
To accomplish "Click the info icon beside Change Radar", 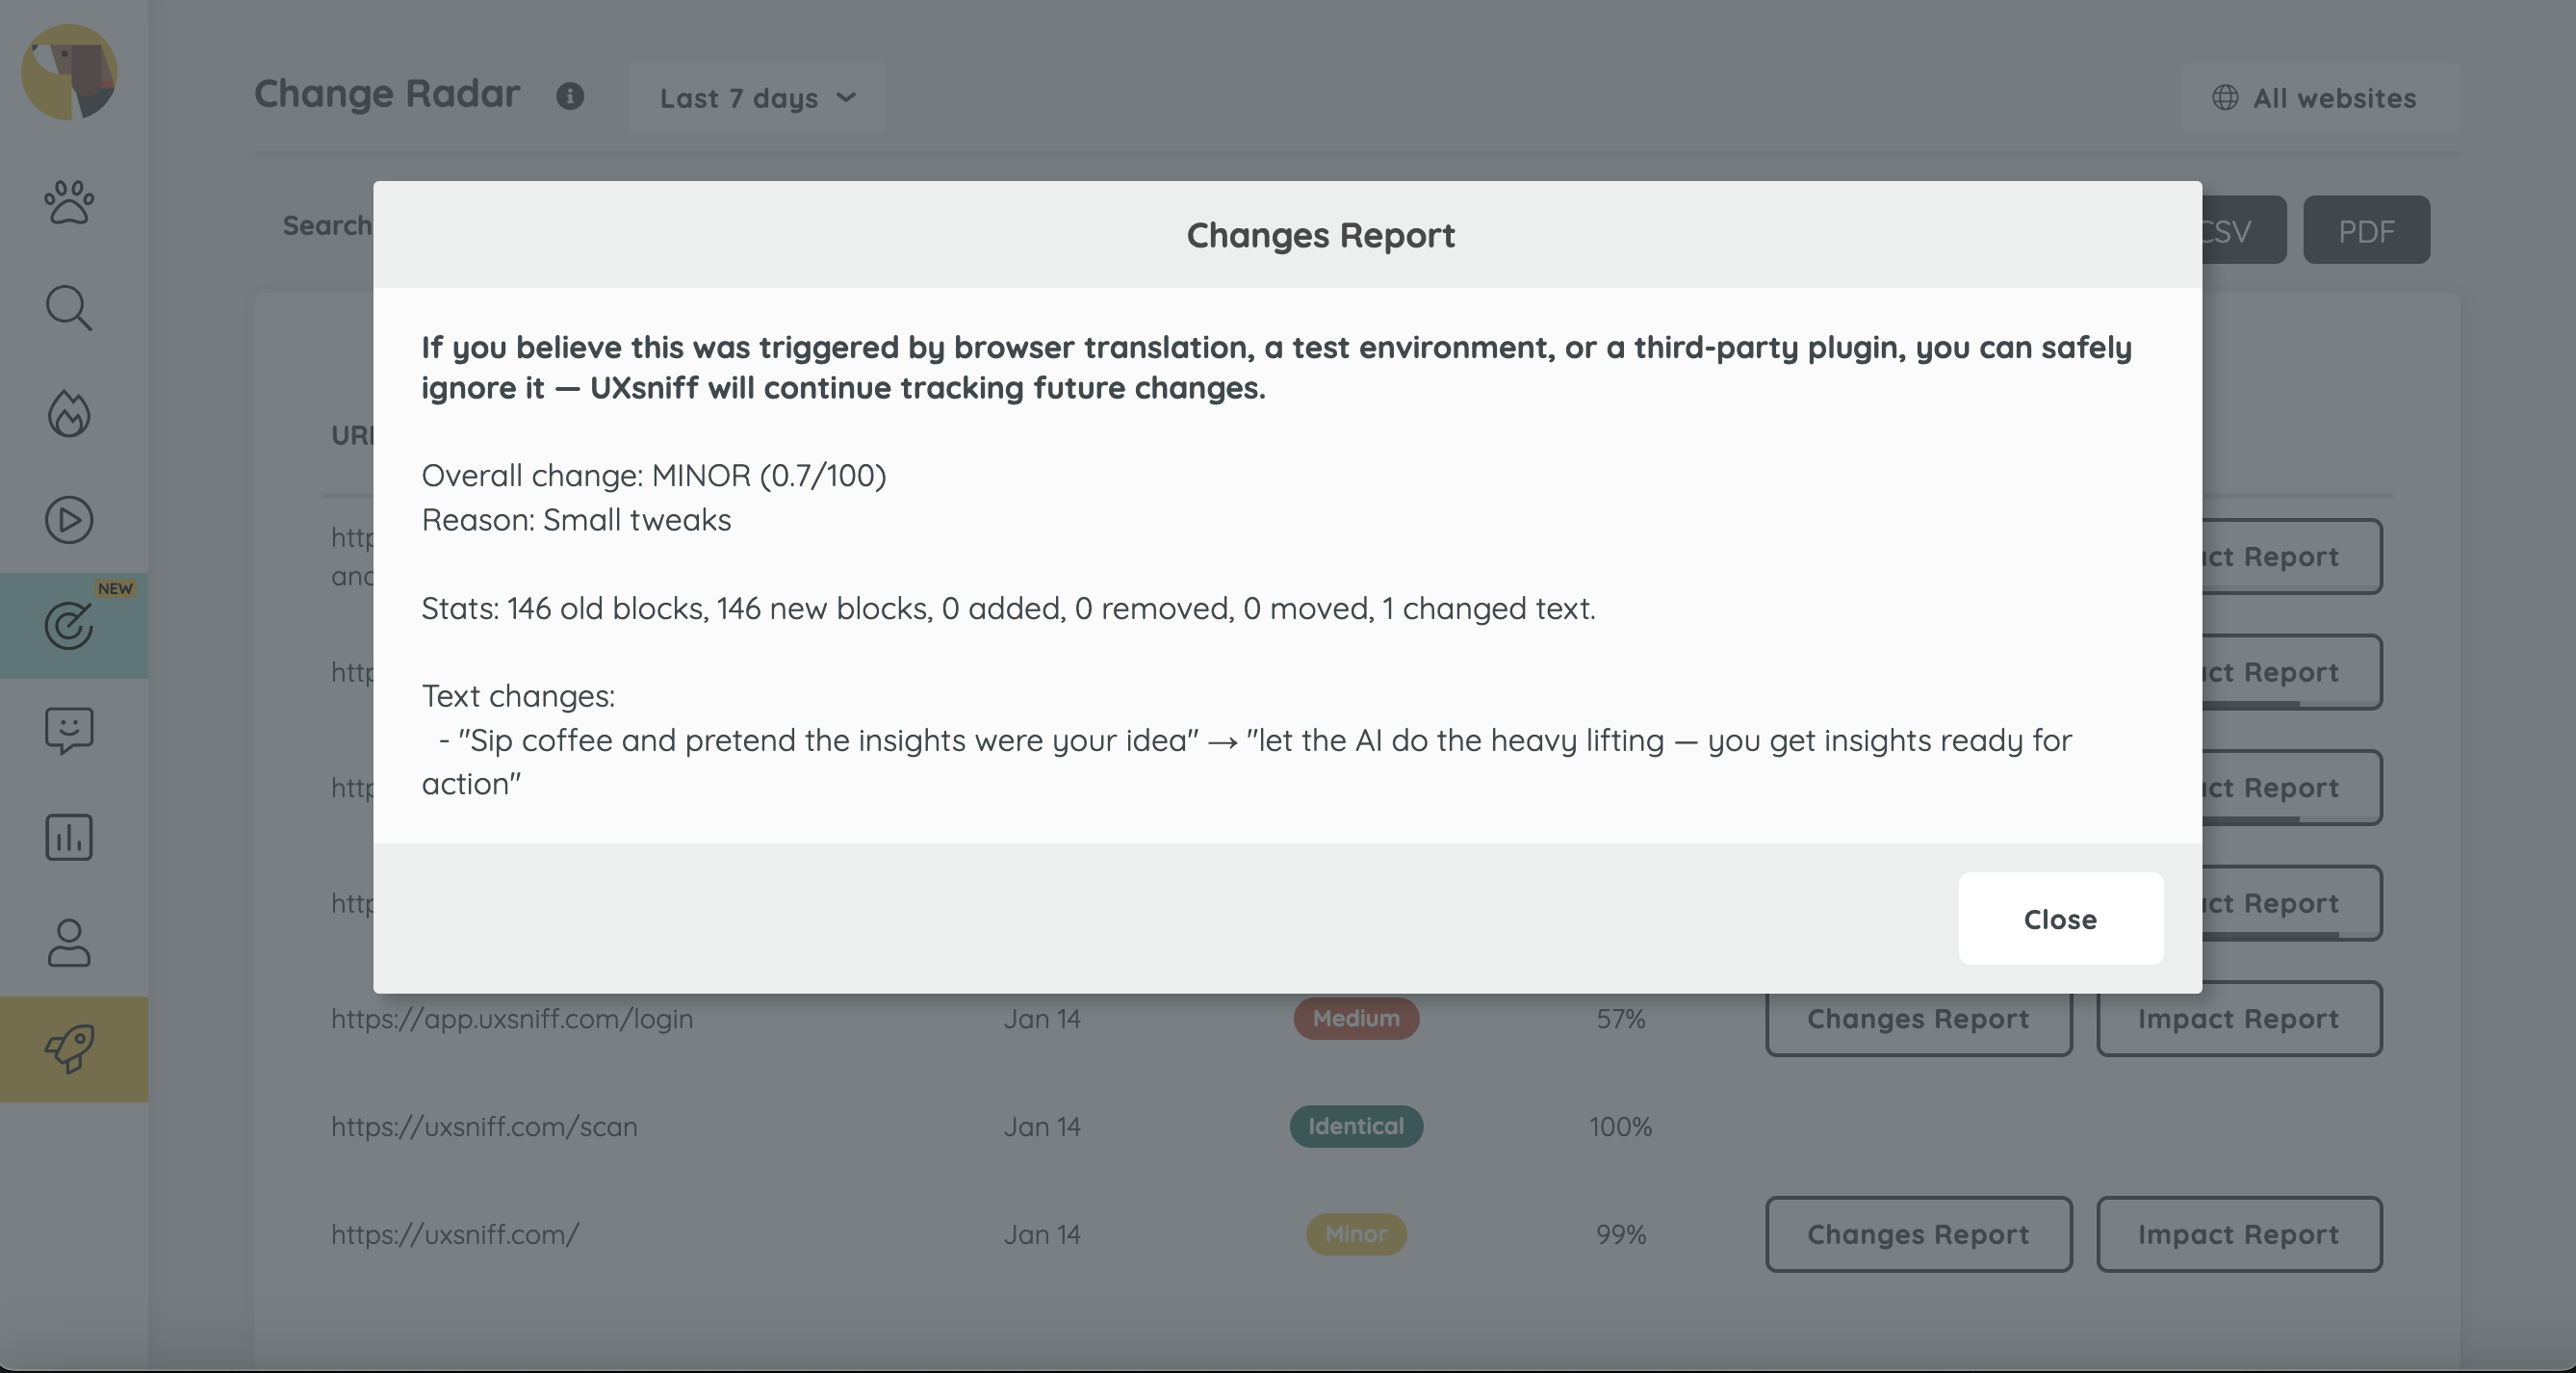I will point(571,97).
